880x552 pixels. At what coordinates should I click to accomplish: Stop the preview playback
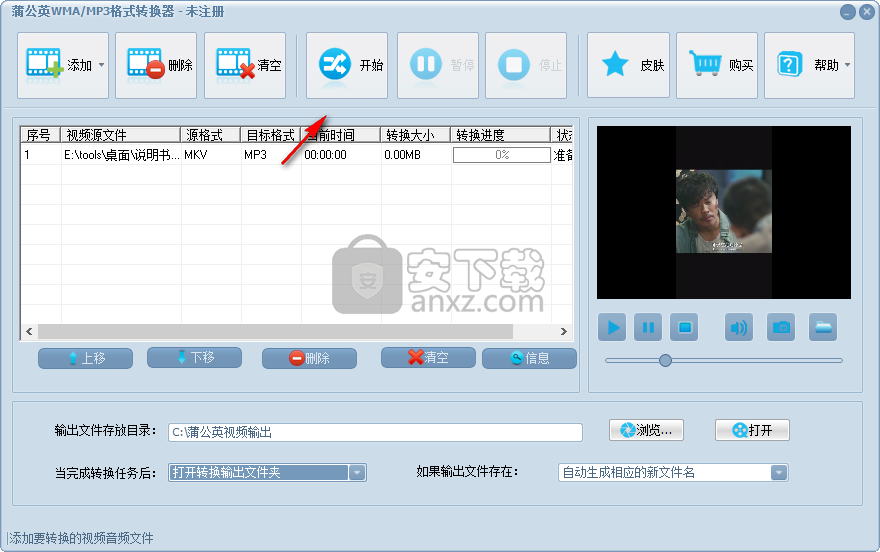[x=684, y=327]
